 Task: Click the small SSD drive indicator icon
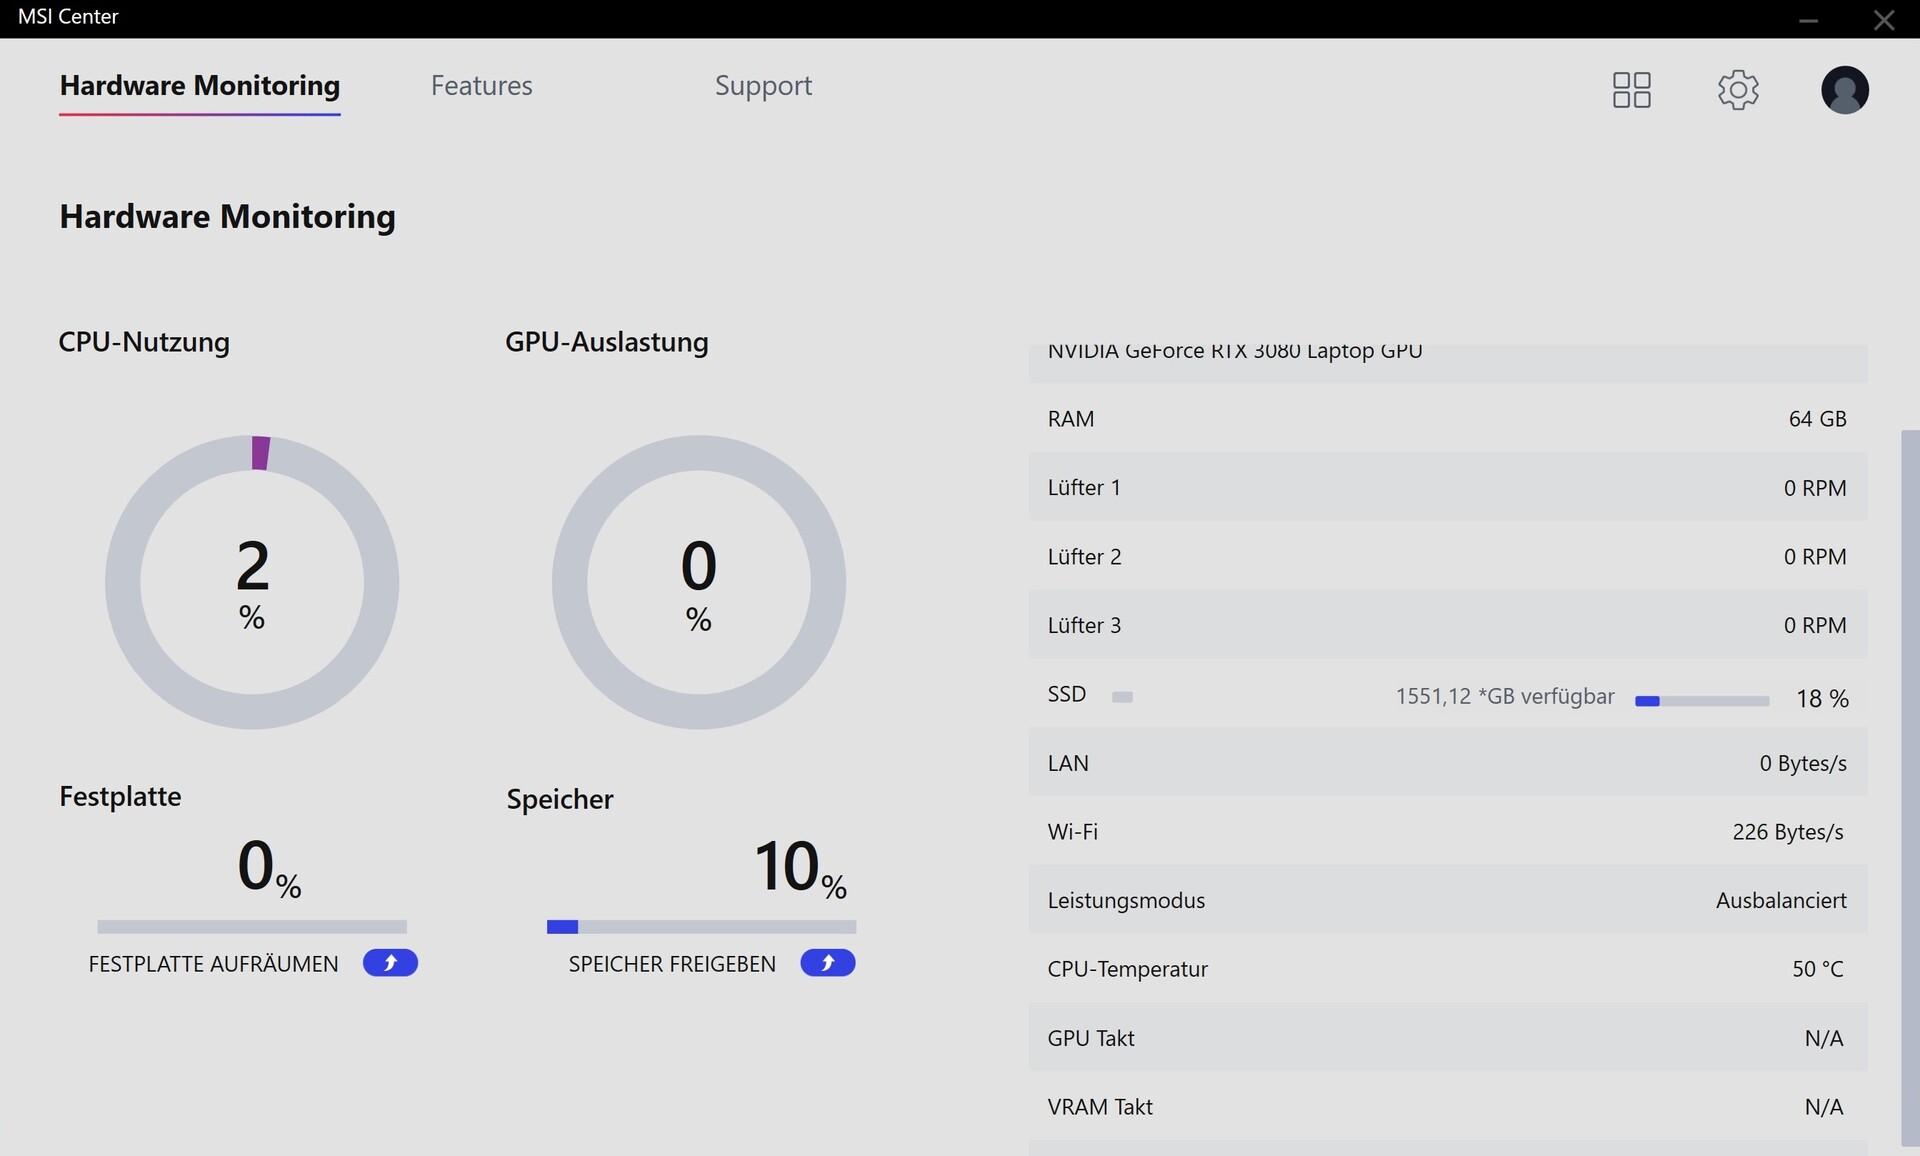[1122, 697]
